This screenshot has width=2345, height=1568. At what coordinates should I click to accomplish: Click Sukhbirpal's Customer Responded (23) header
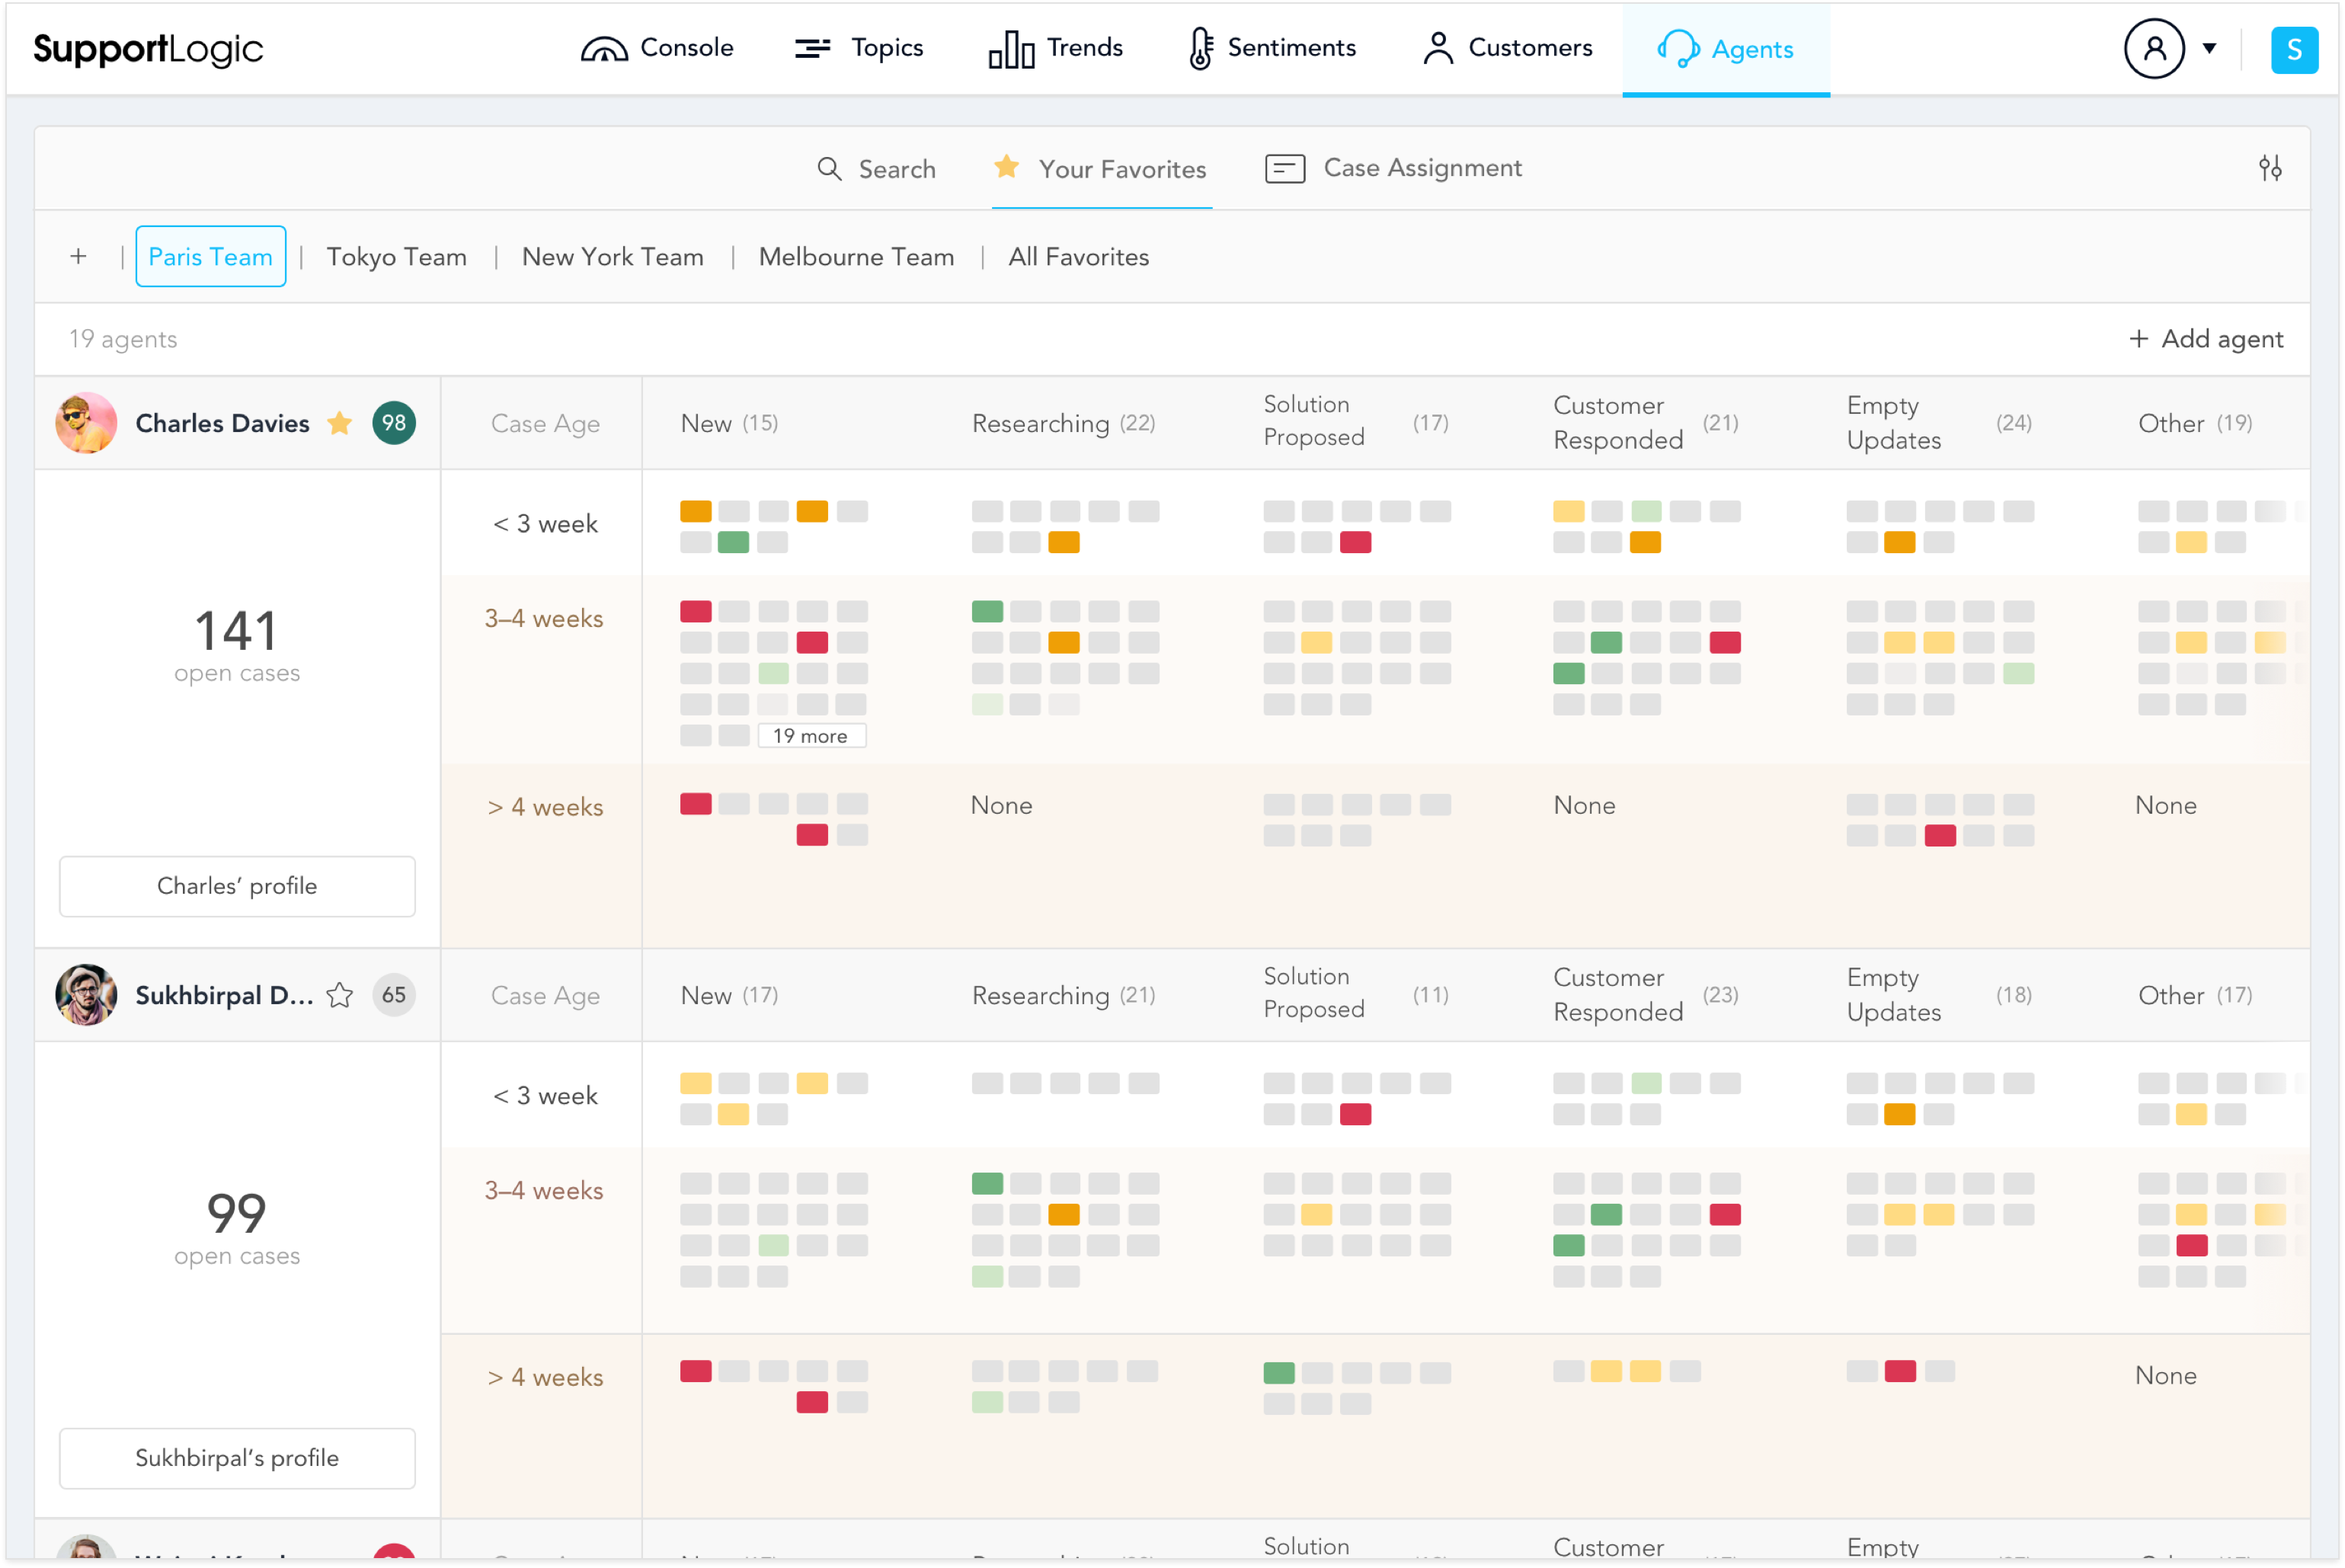[x=1645, y=995]
